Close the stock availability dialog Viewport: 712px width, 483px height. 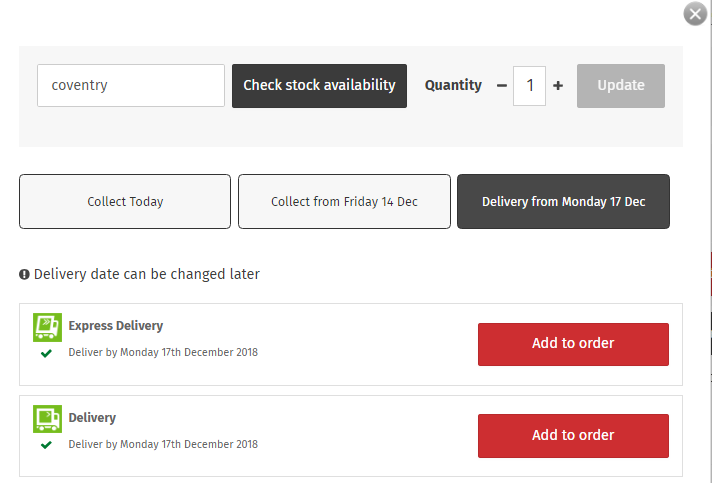(695, 14)
